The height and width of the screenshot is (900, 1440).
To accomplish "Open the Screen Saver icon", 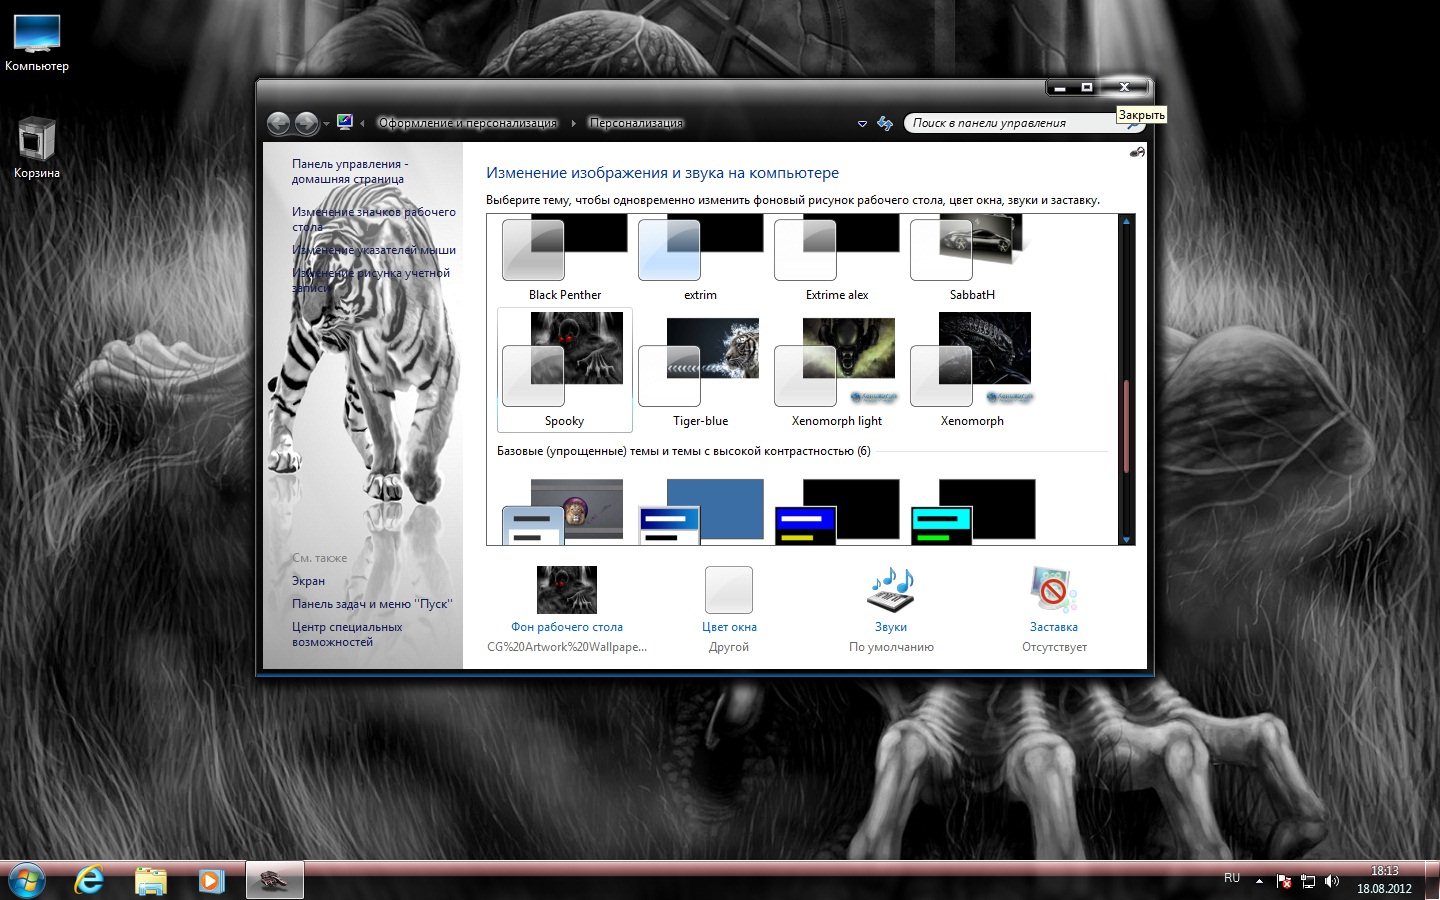I will click(x=1053, y=590).
